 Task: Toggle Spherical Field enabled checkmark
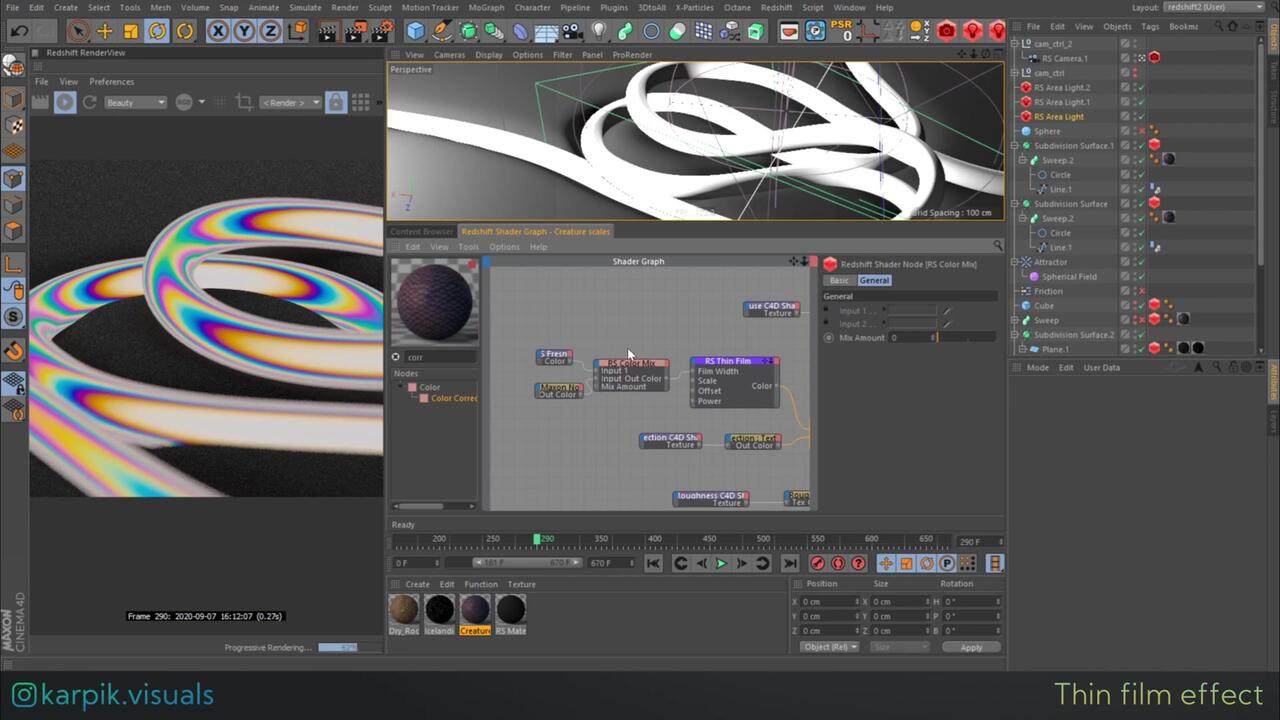1141,277
